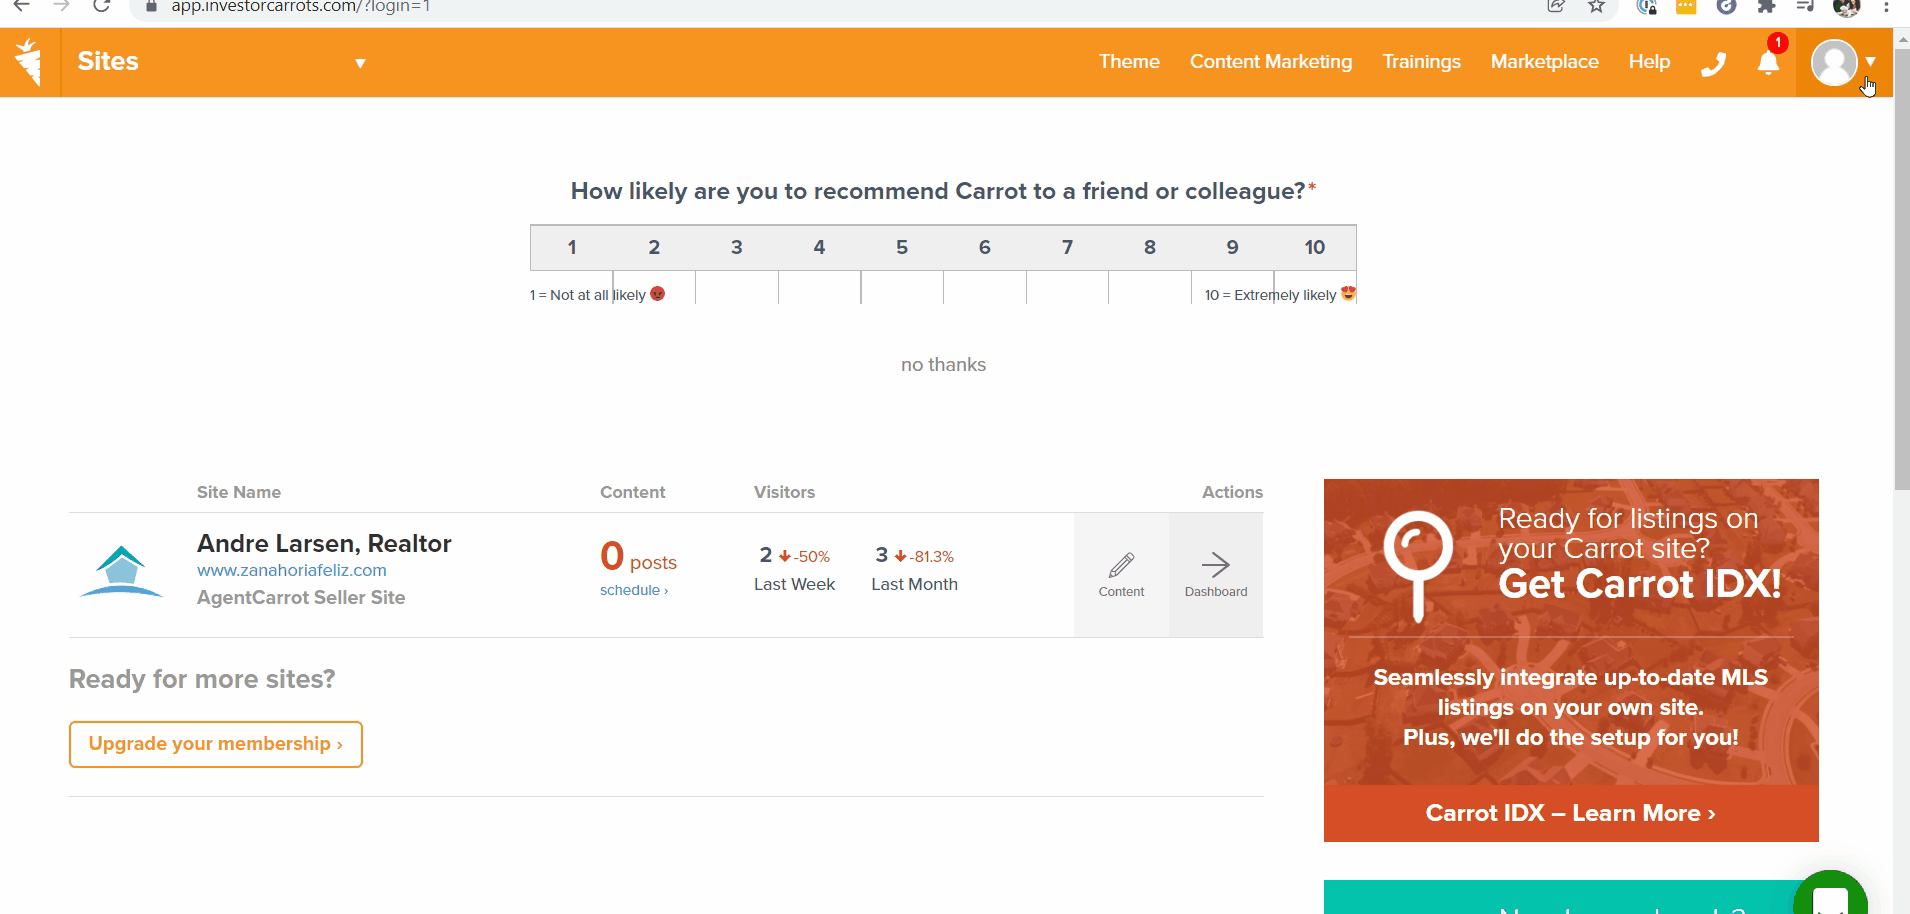The width and height of the screenshot is (1910, 914).
Task: Visit www.zanahoriafeliz.com link
Action: (x=292, y=570)
